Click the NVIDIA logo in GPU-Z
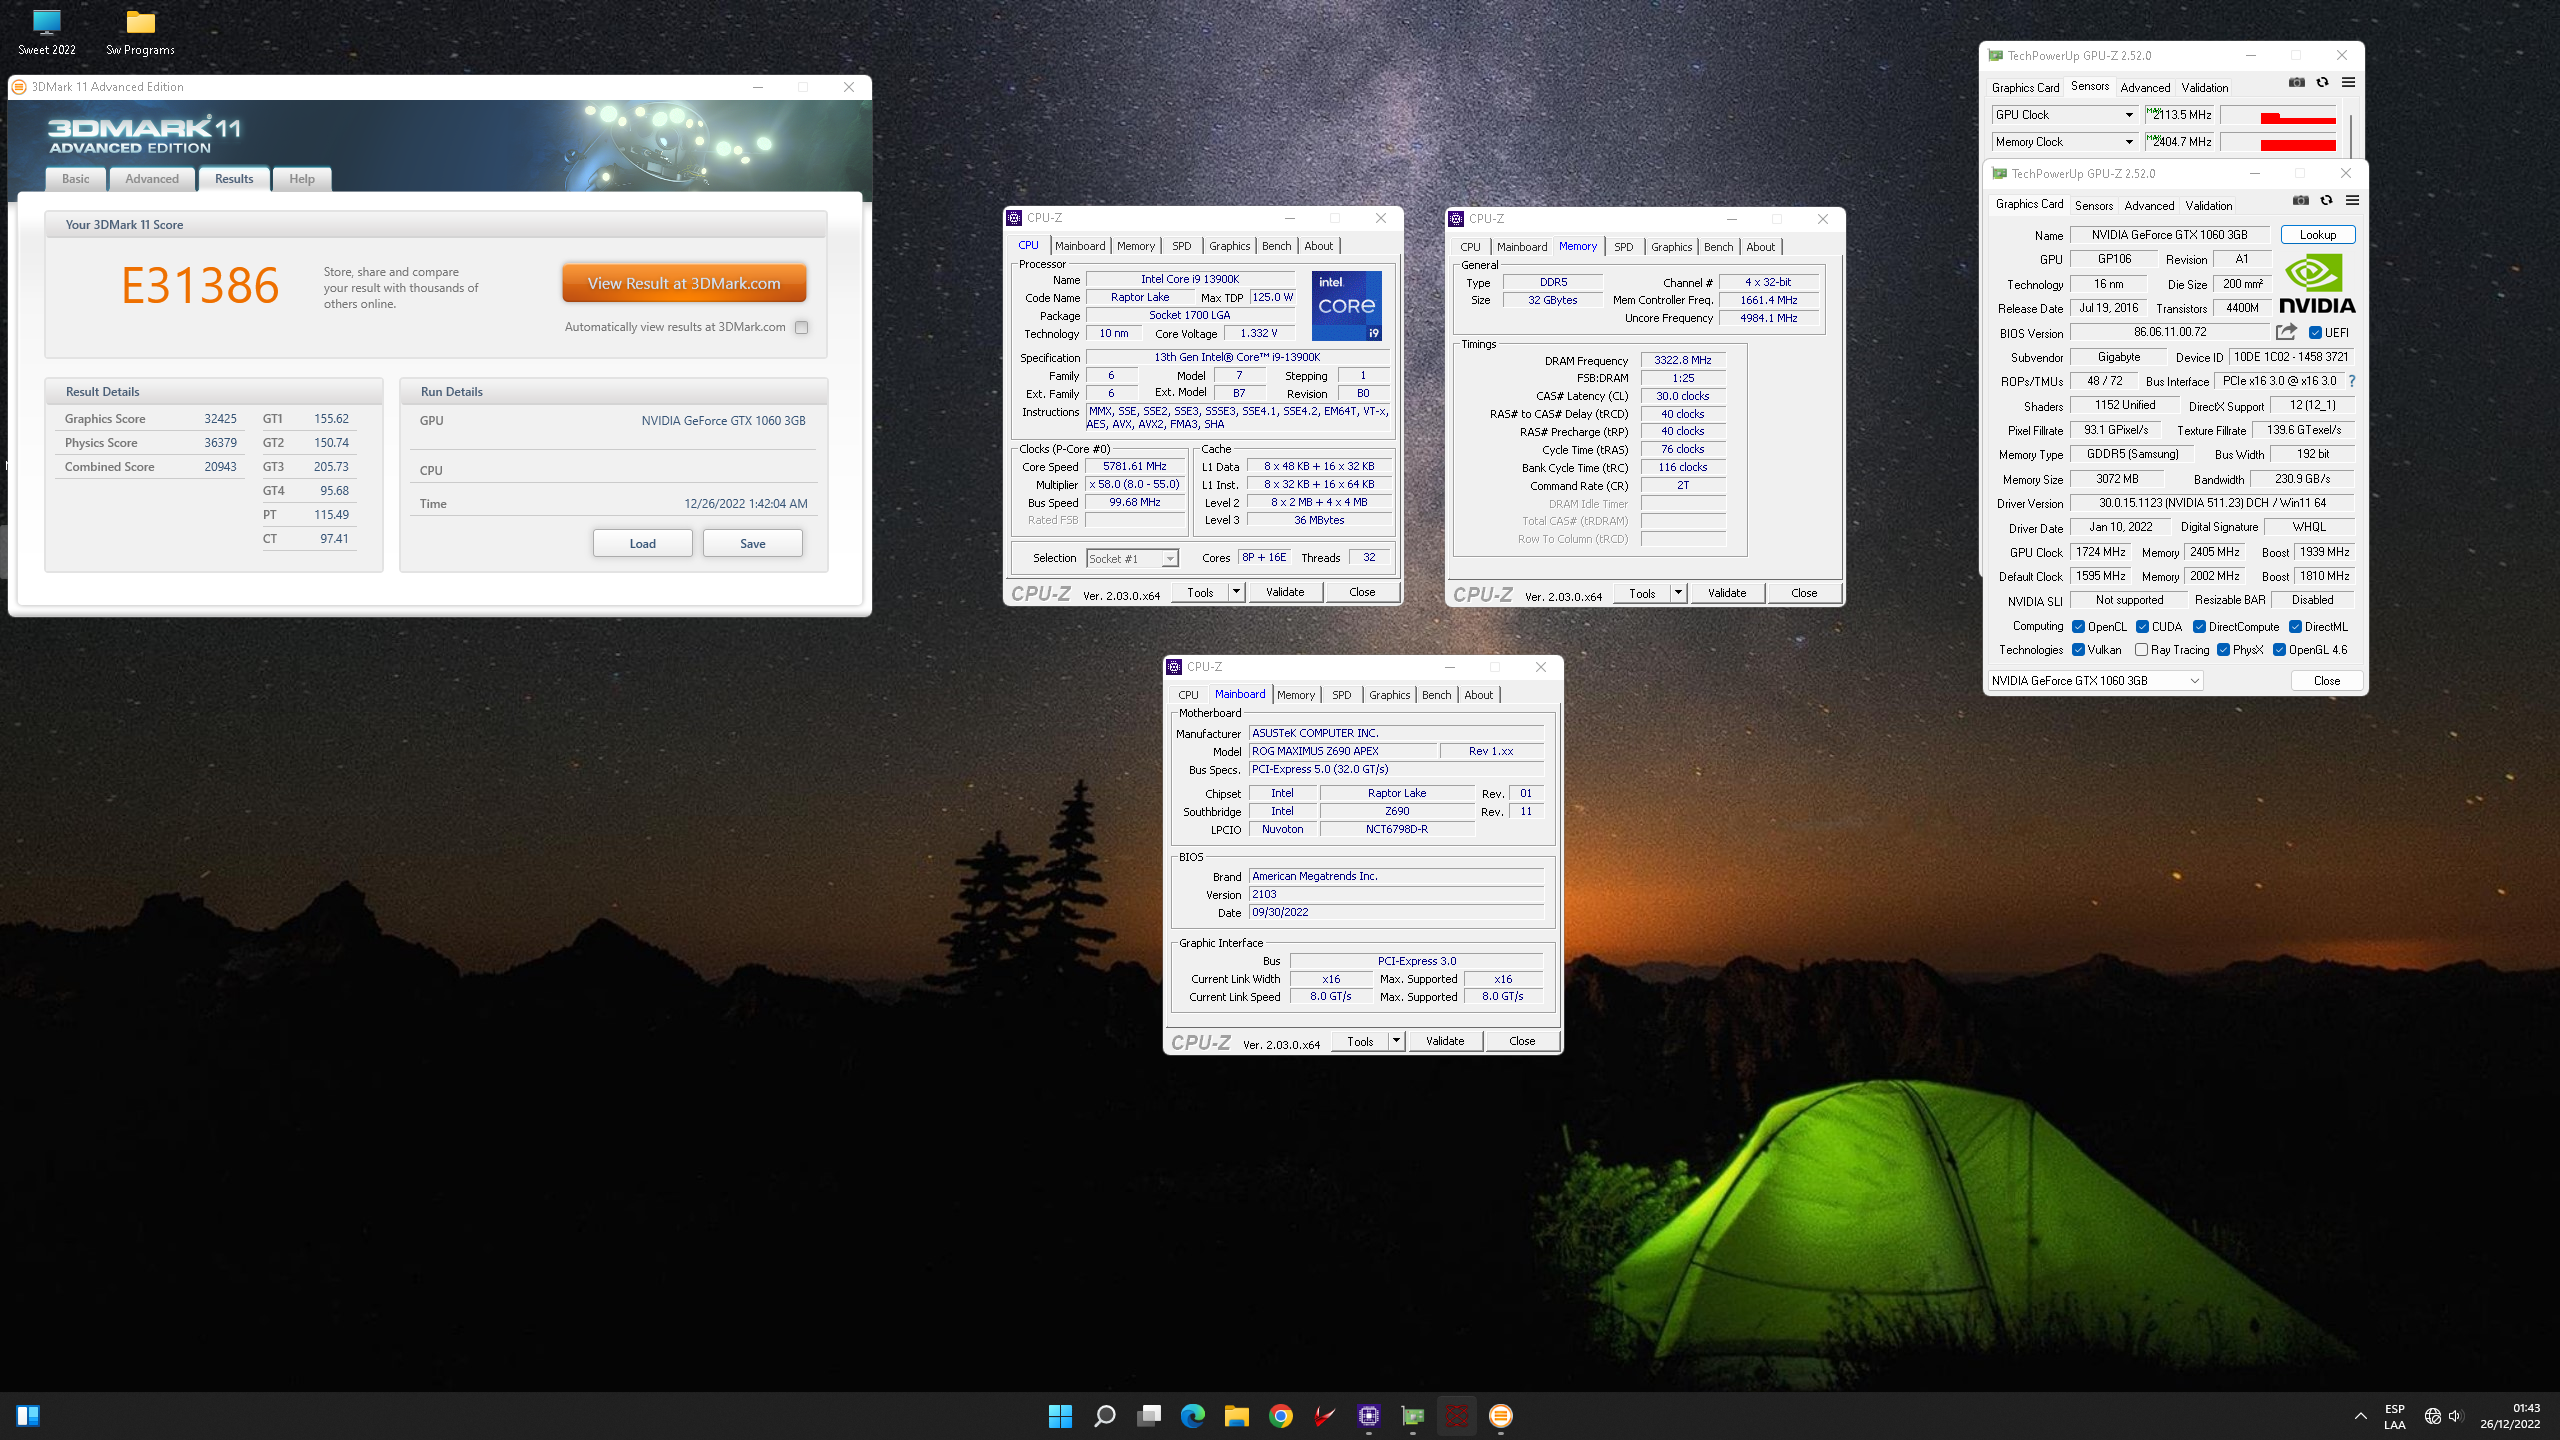Viewport: 2560px width, 1440px height. [x=2317, y=284]
